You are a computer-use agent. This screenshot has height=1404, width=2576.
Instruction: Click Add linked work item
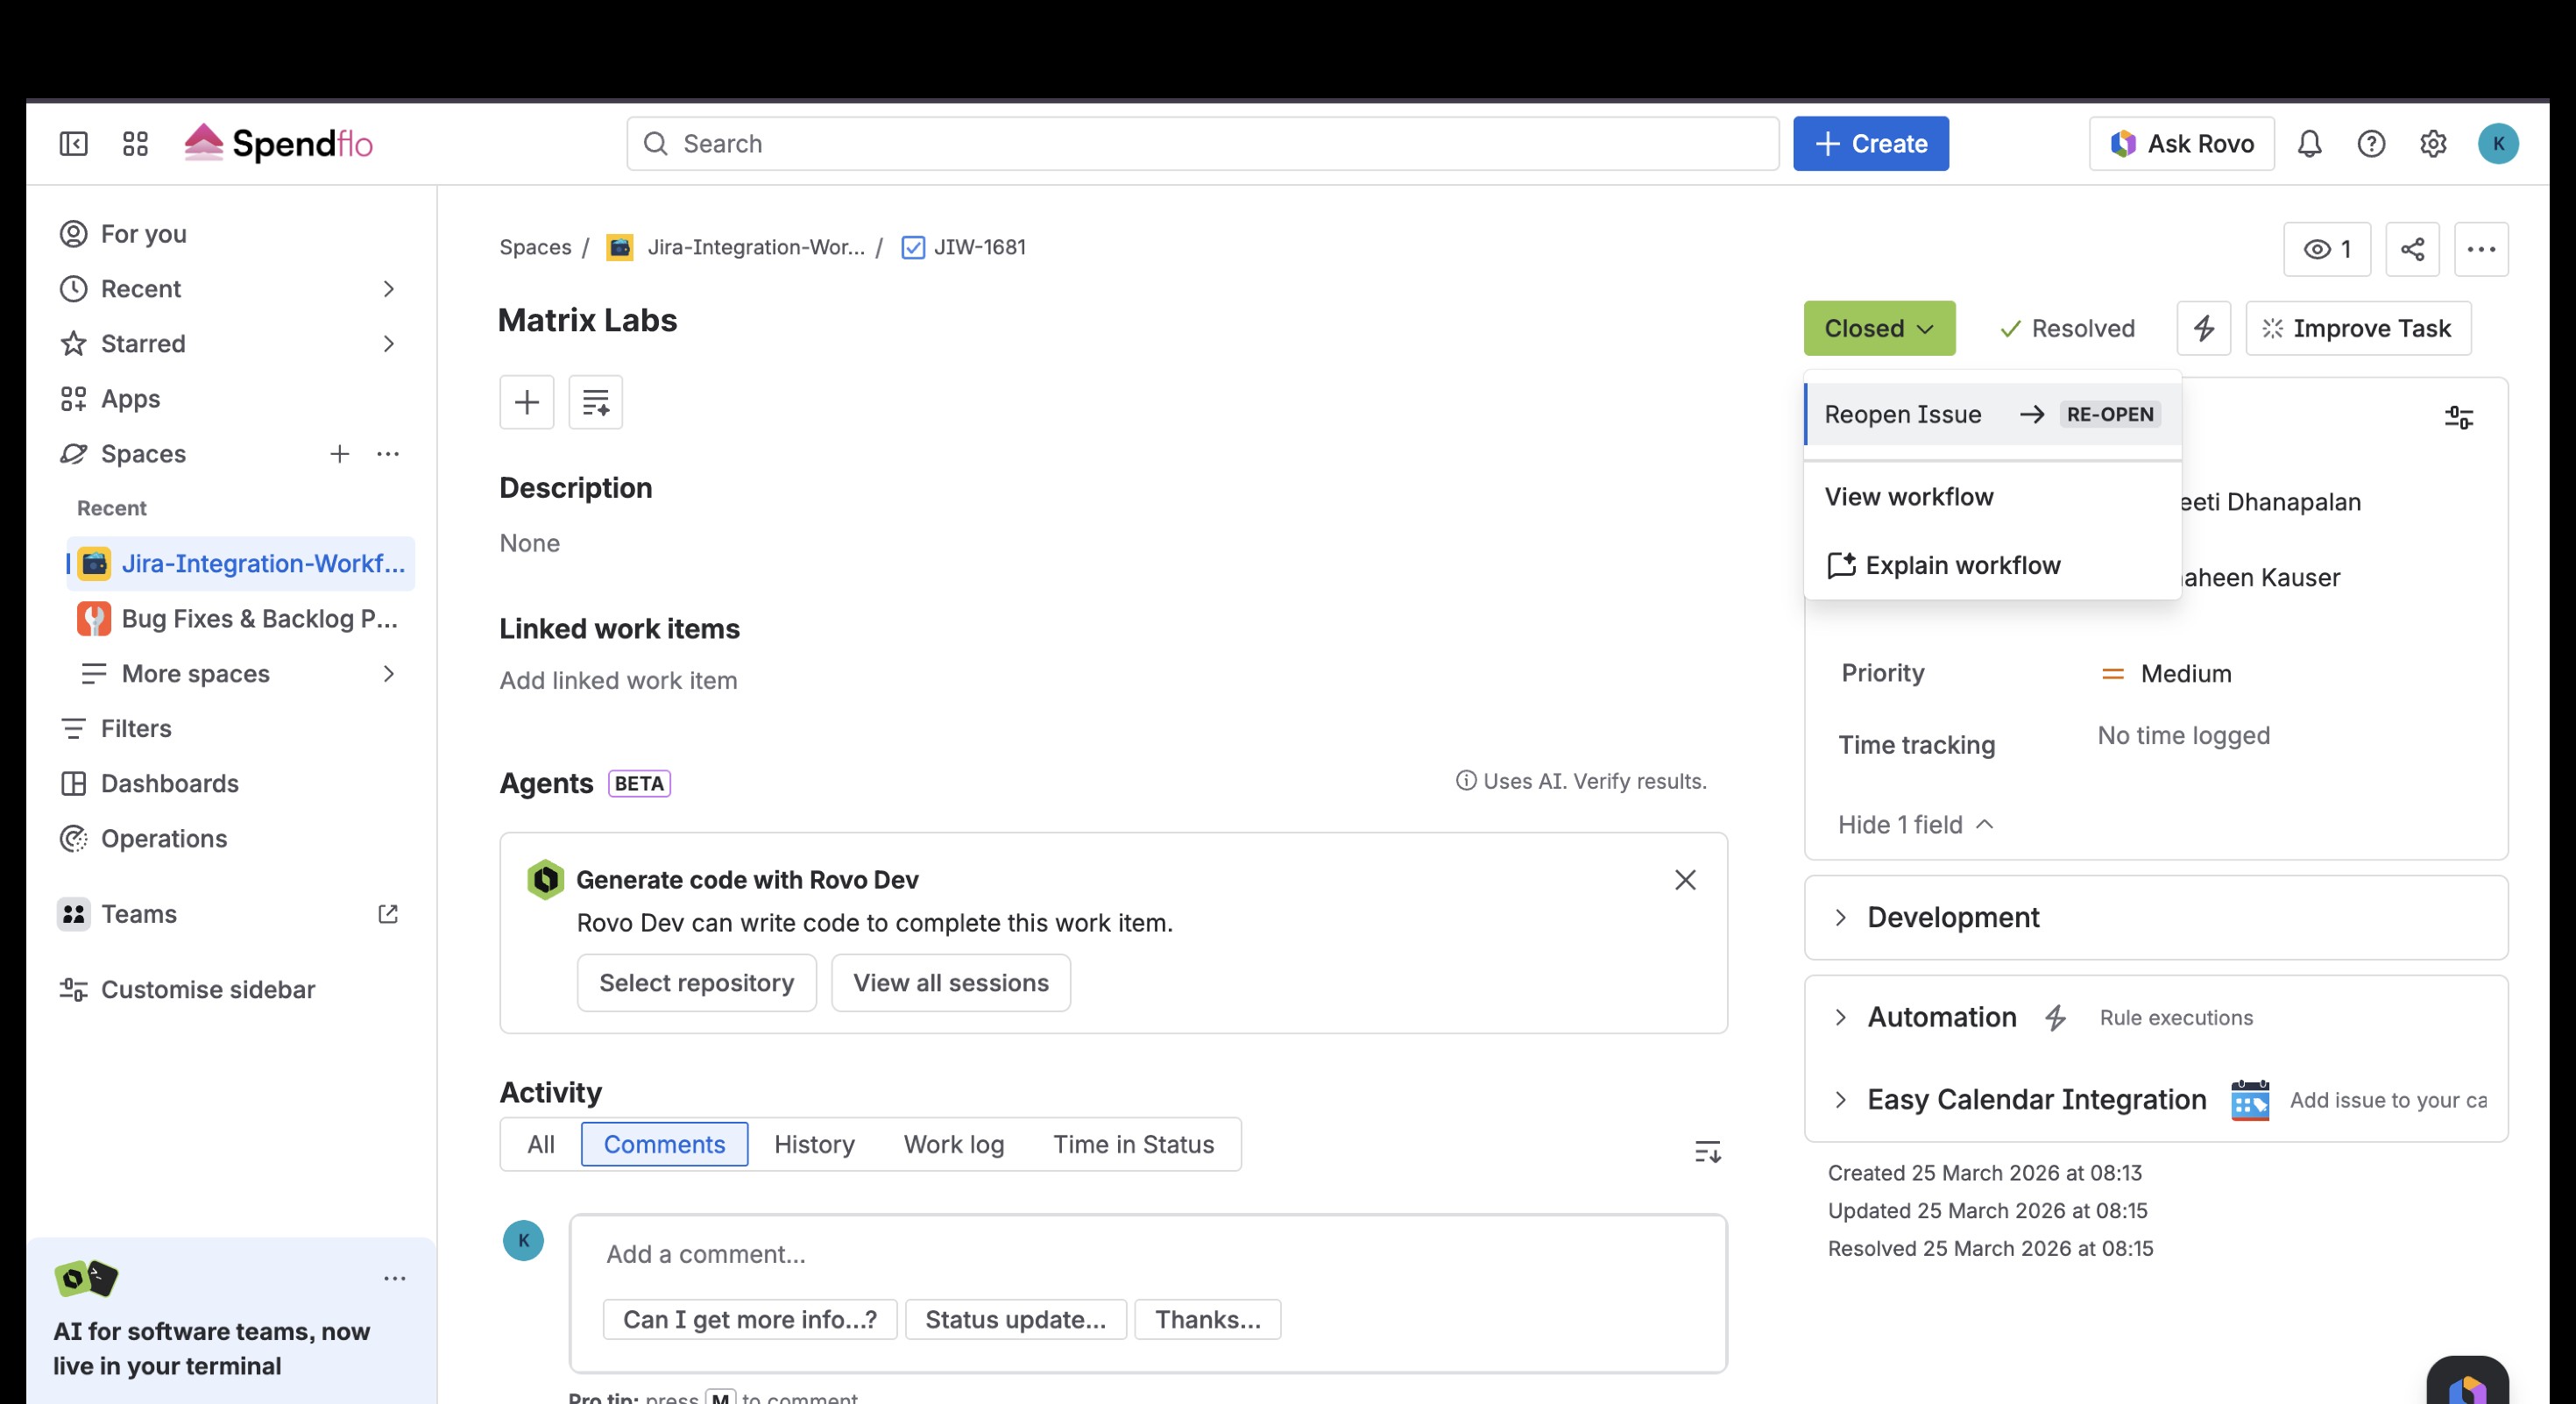click(618, 681)
